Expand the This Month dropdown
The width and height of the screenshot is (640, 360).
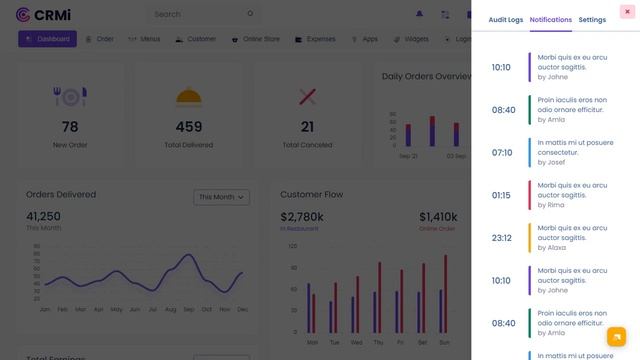(x=221, y=197)
